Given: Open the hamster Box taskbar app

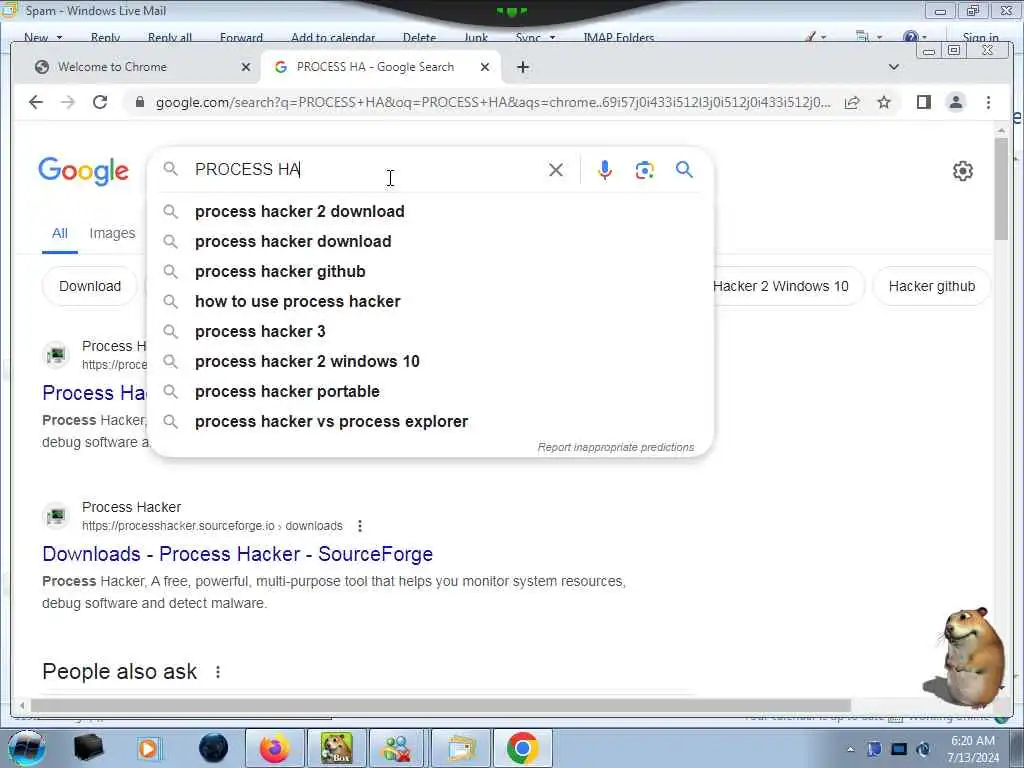Looking at the screenshot, I should 336,748.
